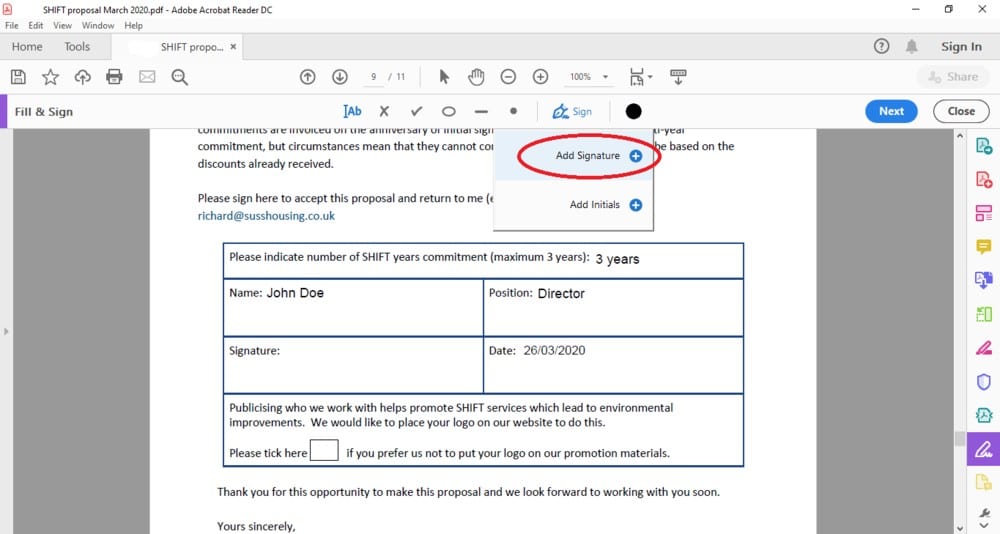Open the View menu

[x=62, y=26]
